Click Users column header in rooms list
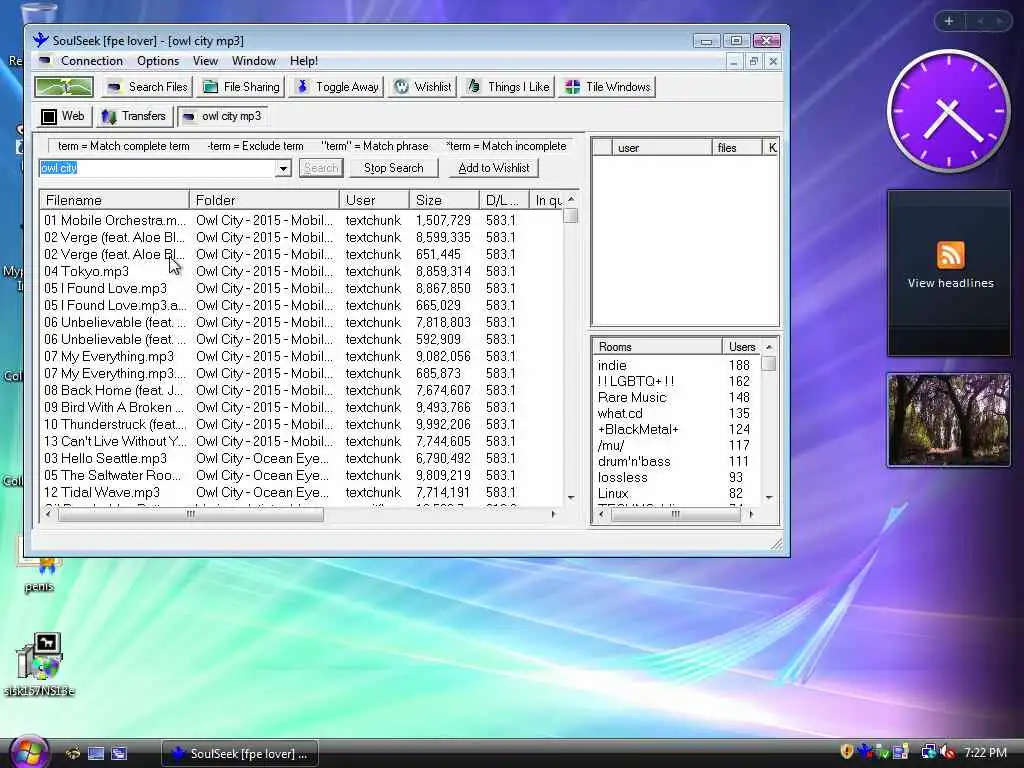This screenshot has width=1024, height=768. coord(742,347)
